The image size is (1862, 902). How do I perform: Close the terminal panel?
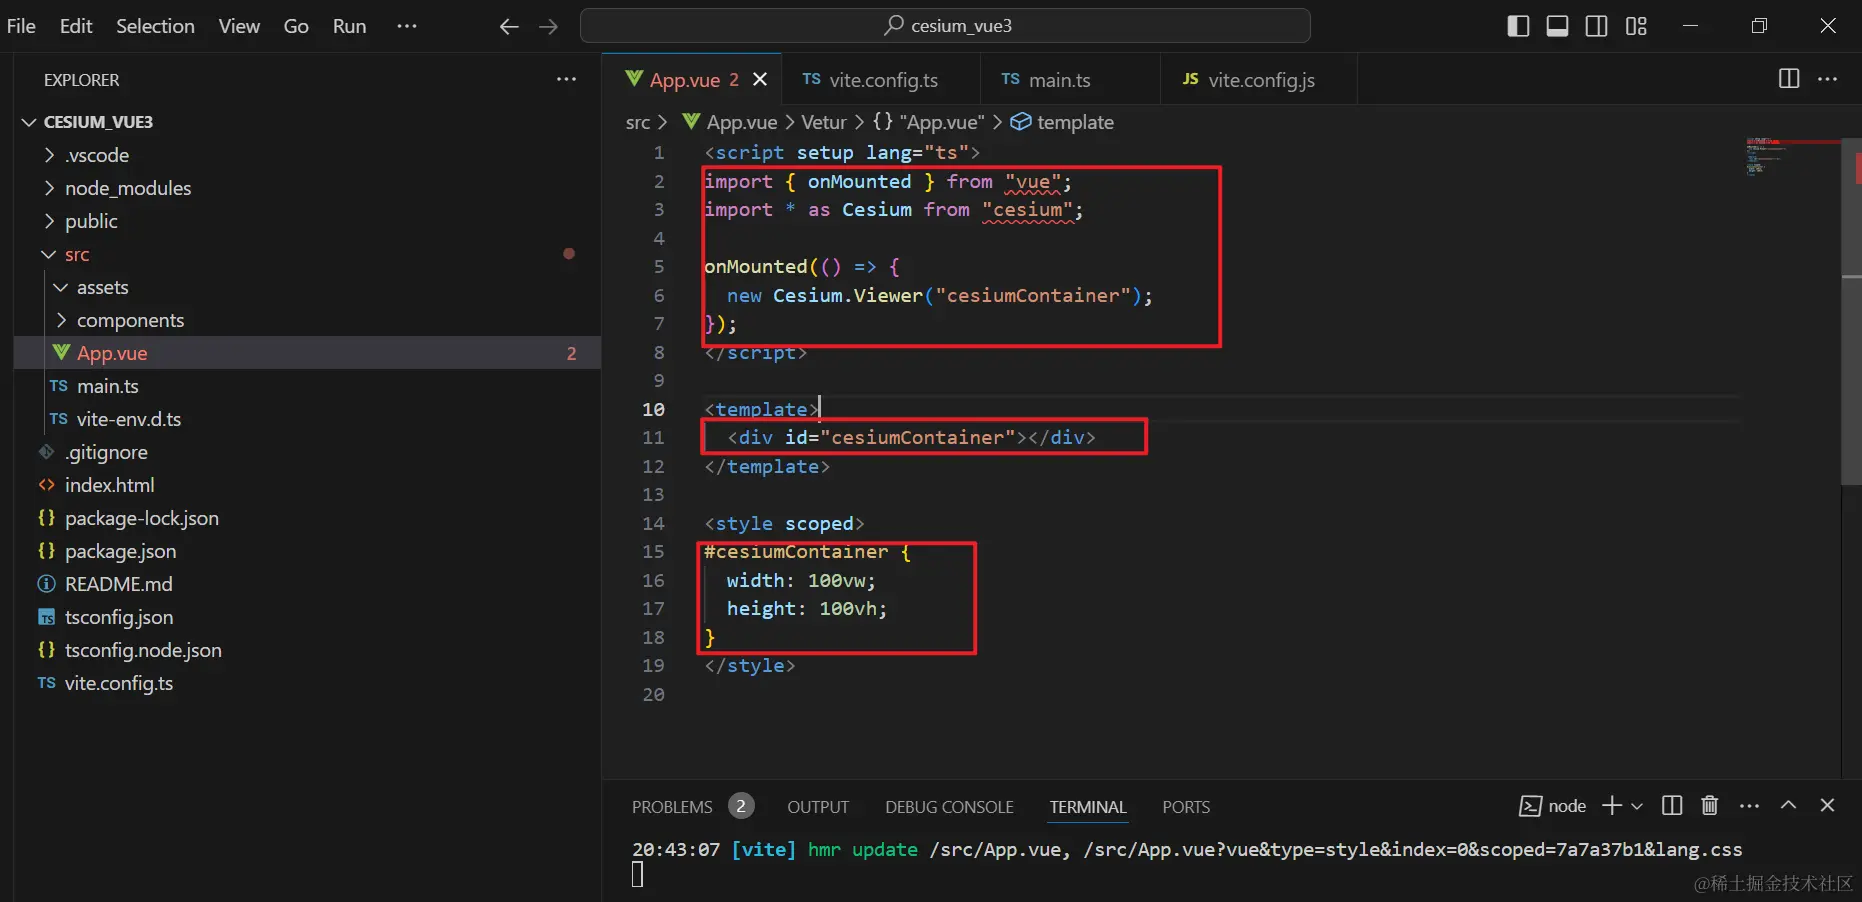click(x=1827, y=806)
